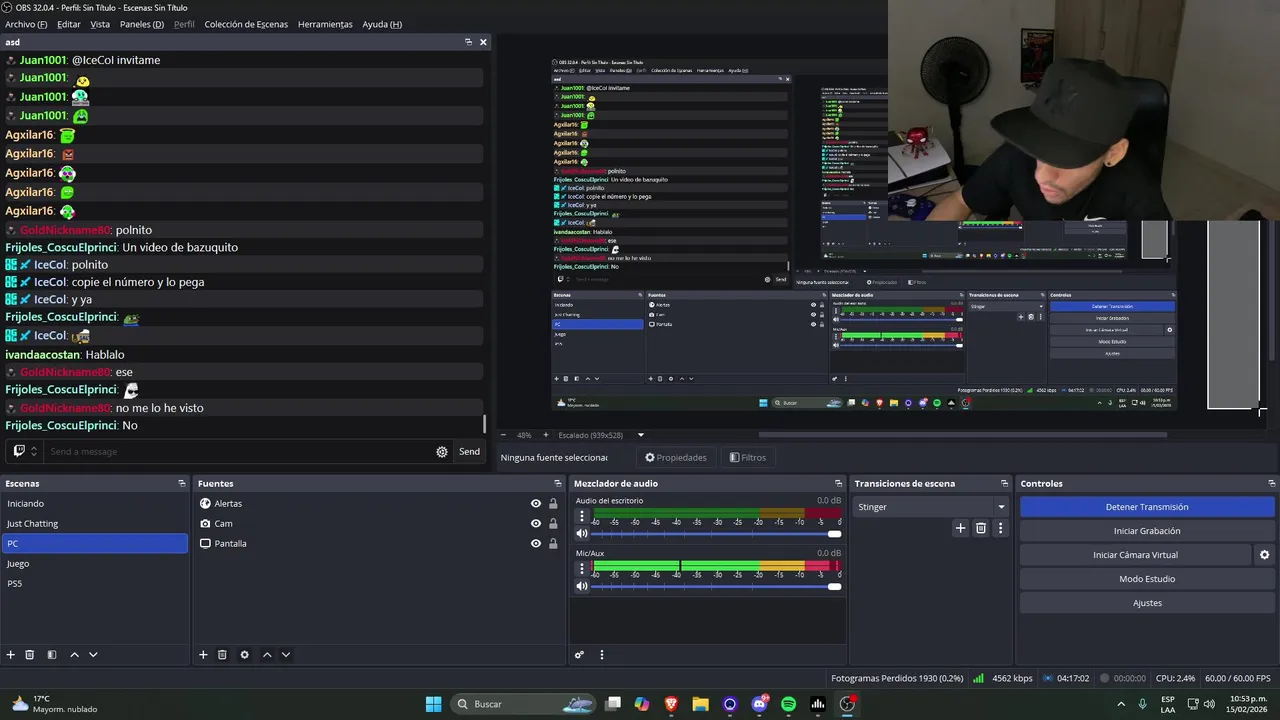This screenshot has width=1280, height=720.
Task: Open Ajustes from the Controles panel
Action: 1147,603
